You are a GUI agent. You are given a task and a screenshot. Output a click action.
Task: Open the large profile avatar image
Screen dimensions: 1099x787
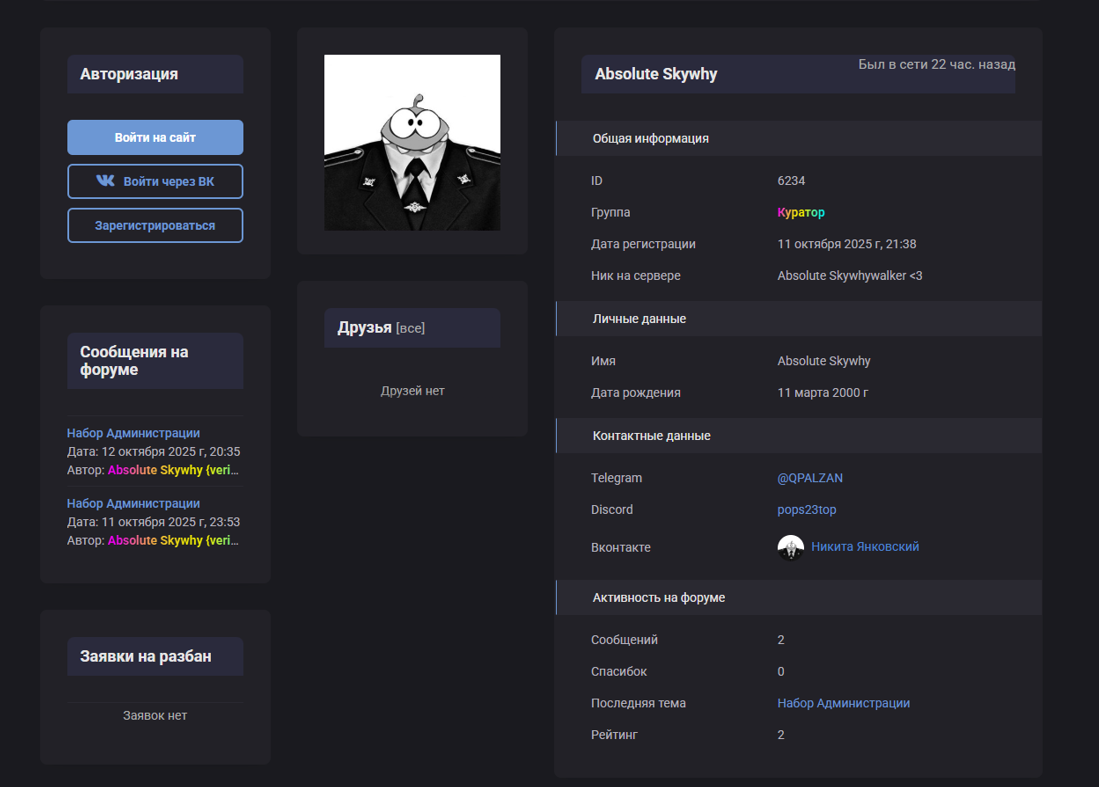pyautogui.click(x=412, y=143)
